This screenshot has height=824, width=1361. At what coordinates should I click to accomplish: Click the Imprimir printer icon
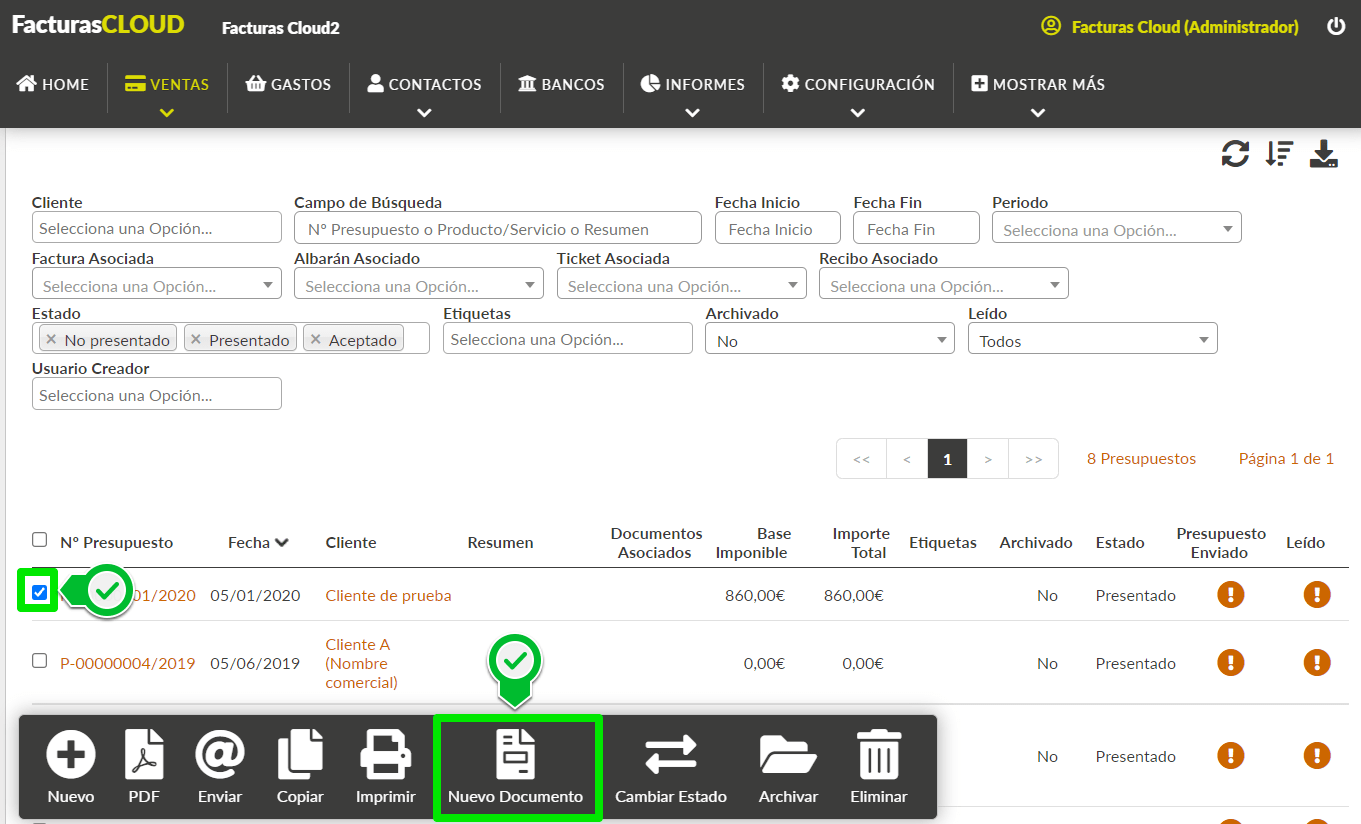(385, 755)
